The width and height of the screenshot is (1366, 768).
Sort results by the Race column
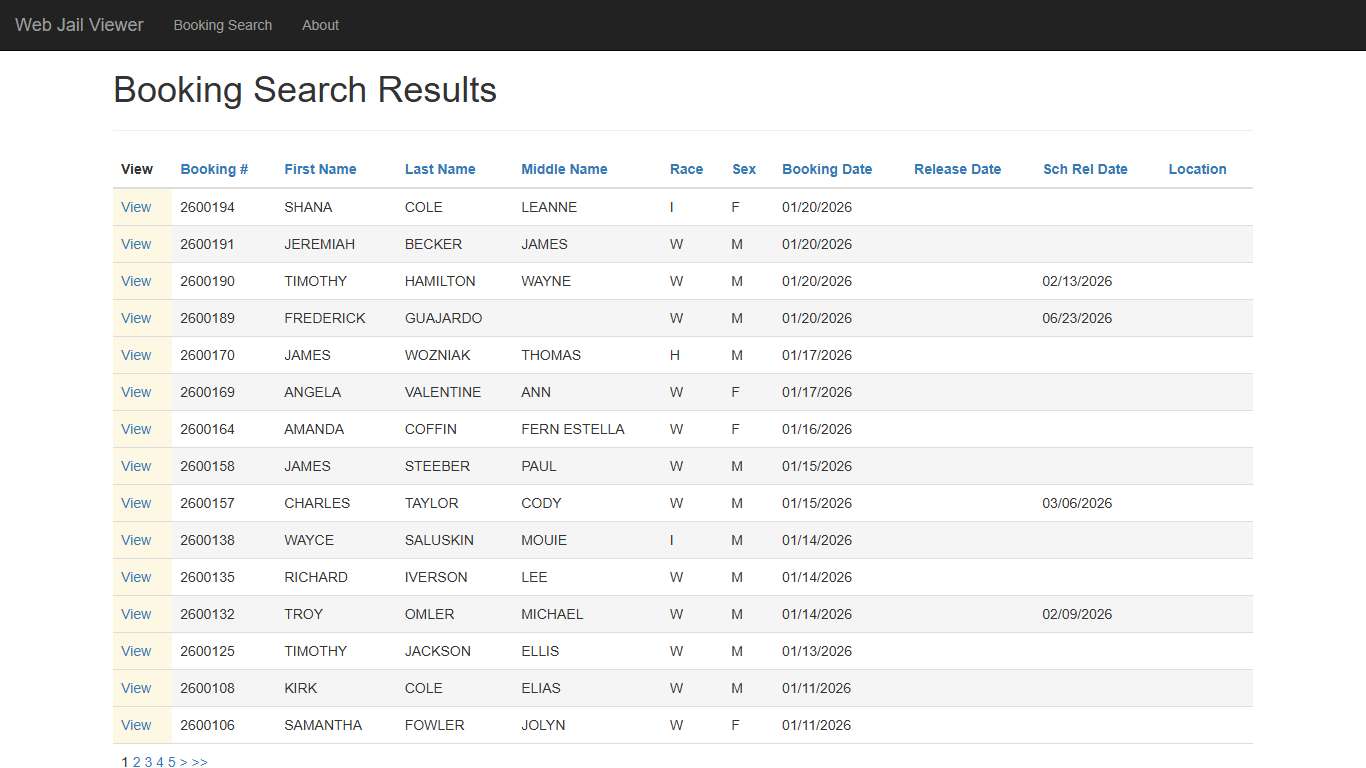tap(686, 169)
